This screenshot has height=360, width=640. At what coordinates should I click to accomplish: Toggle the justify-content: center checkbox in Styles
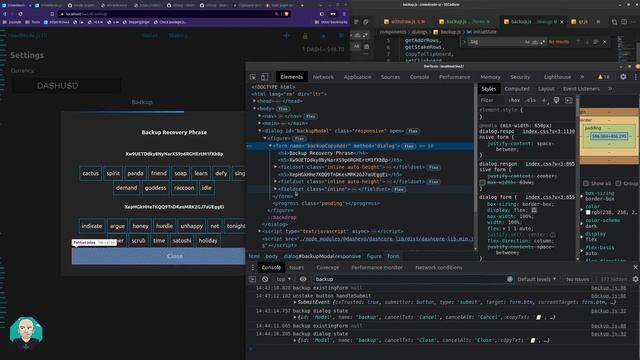482,182
